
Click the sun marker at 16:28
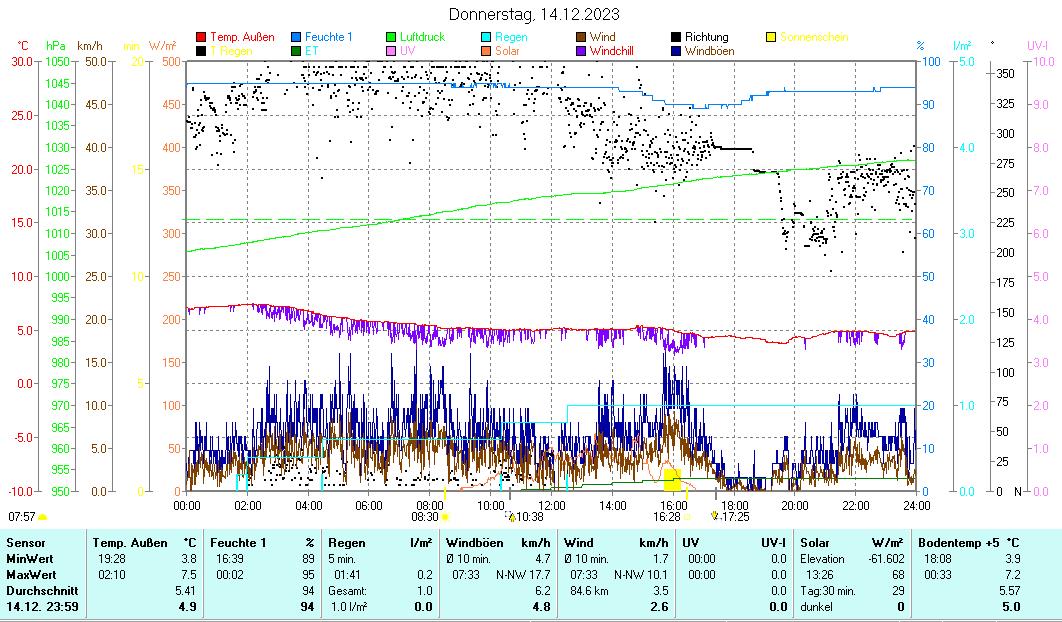[x=688, y=517]
